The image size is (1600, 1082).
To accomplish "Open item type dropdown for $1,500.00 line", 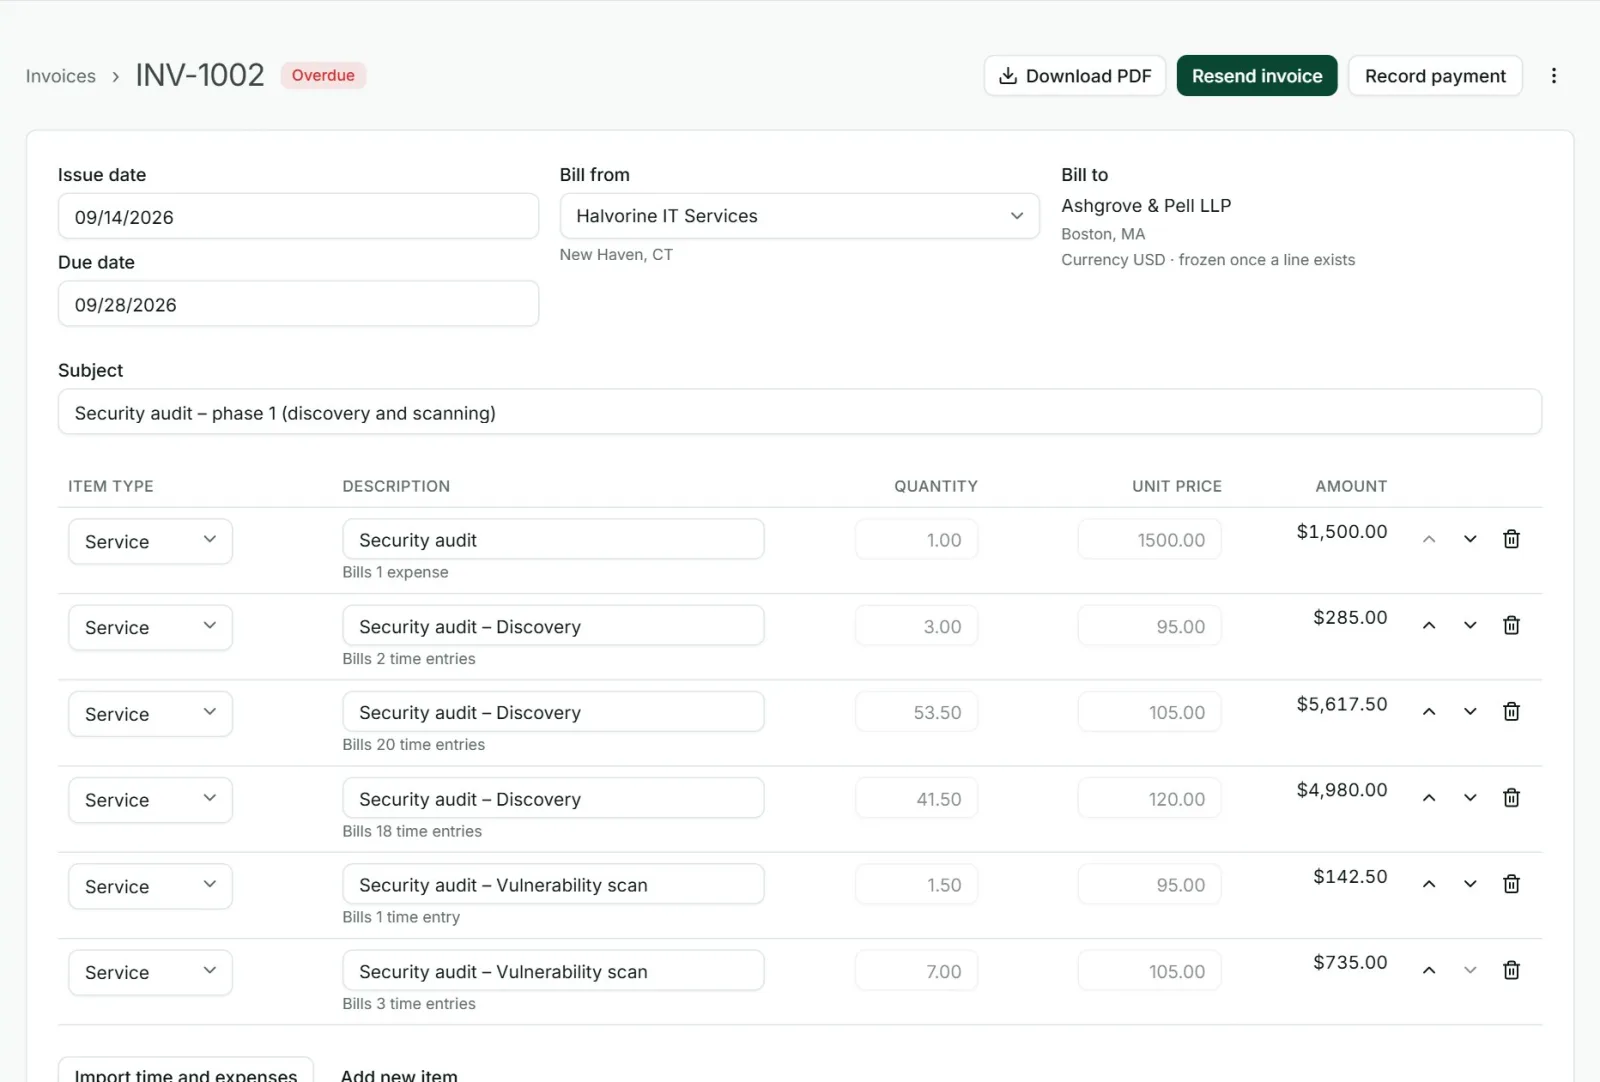I will click(x=150, y=541).
